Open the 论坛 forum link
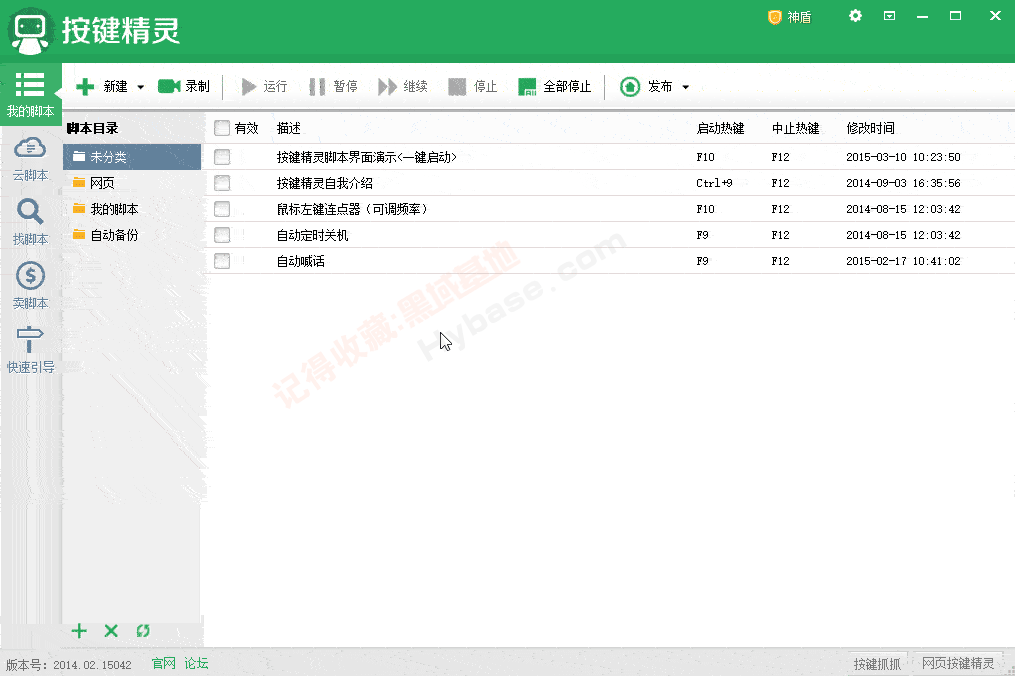 pyautogui.click(x=196, y=663)
